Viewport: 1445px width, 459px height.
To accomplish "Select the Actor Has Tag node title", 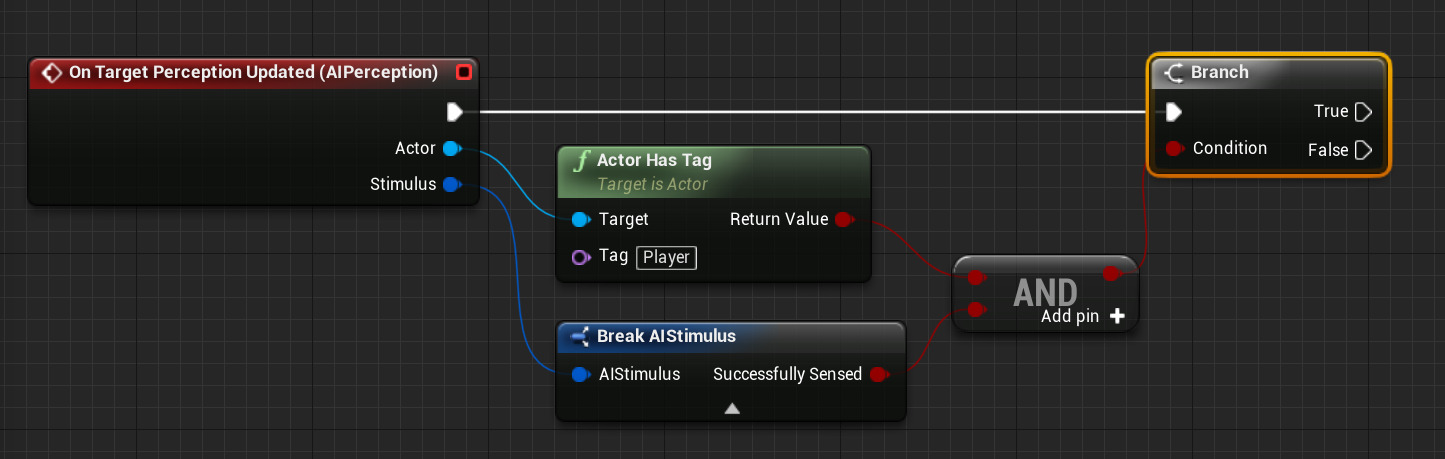I will pyautogui.click(x=654, y=160).
